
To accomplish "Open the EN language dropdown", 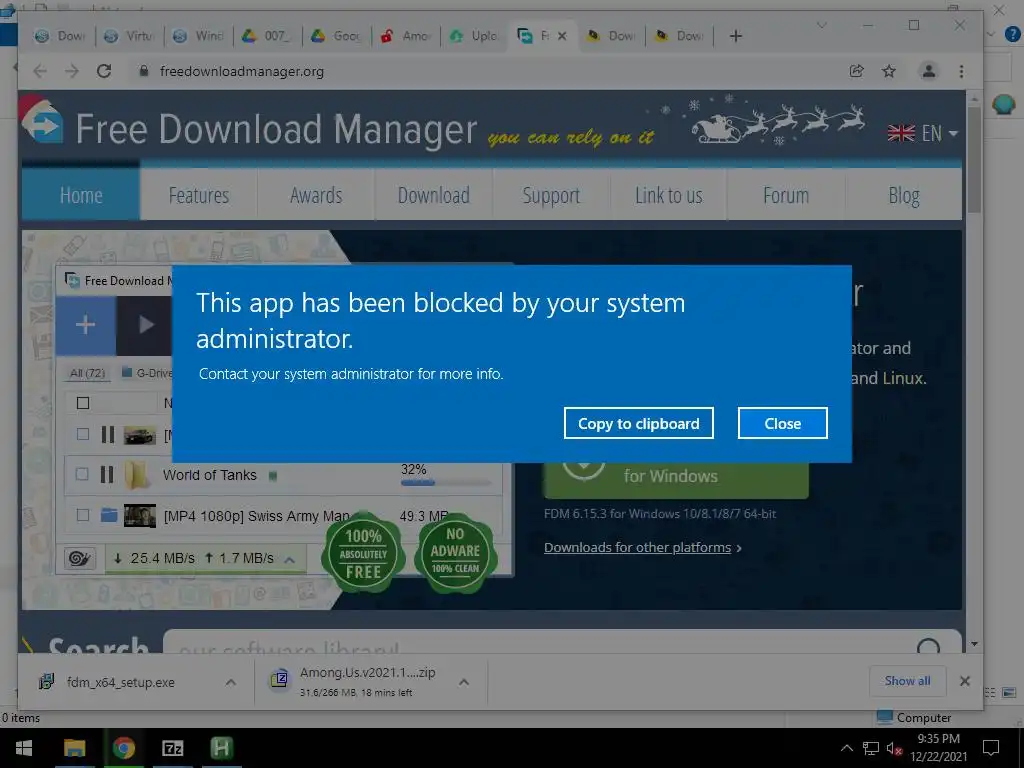I will click(922, 133).
